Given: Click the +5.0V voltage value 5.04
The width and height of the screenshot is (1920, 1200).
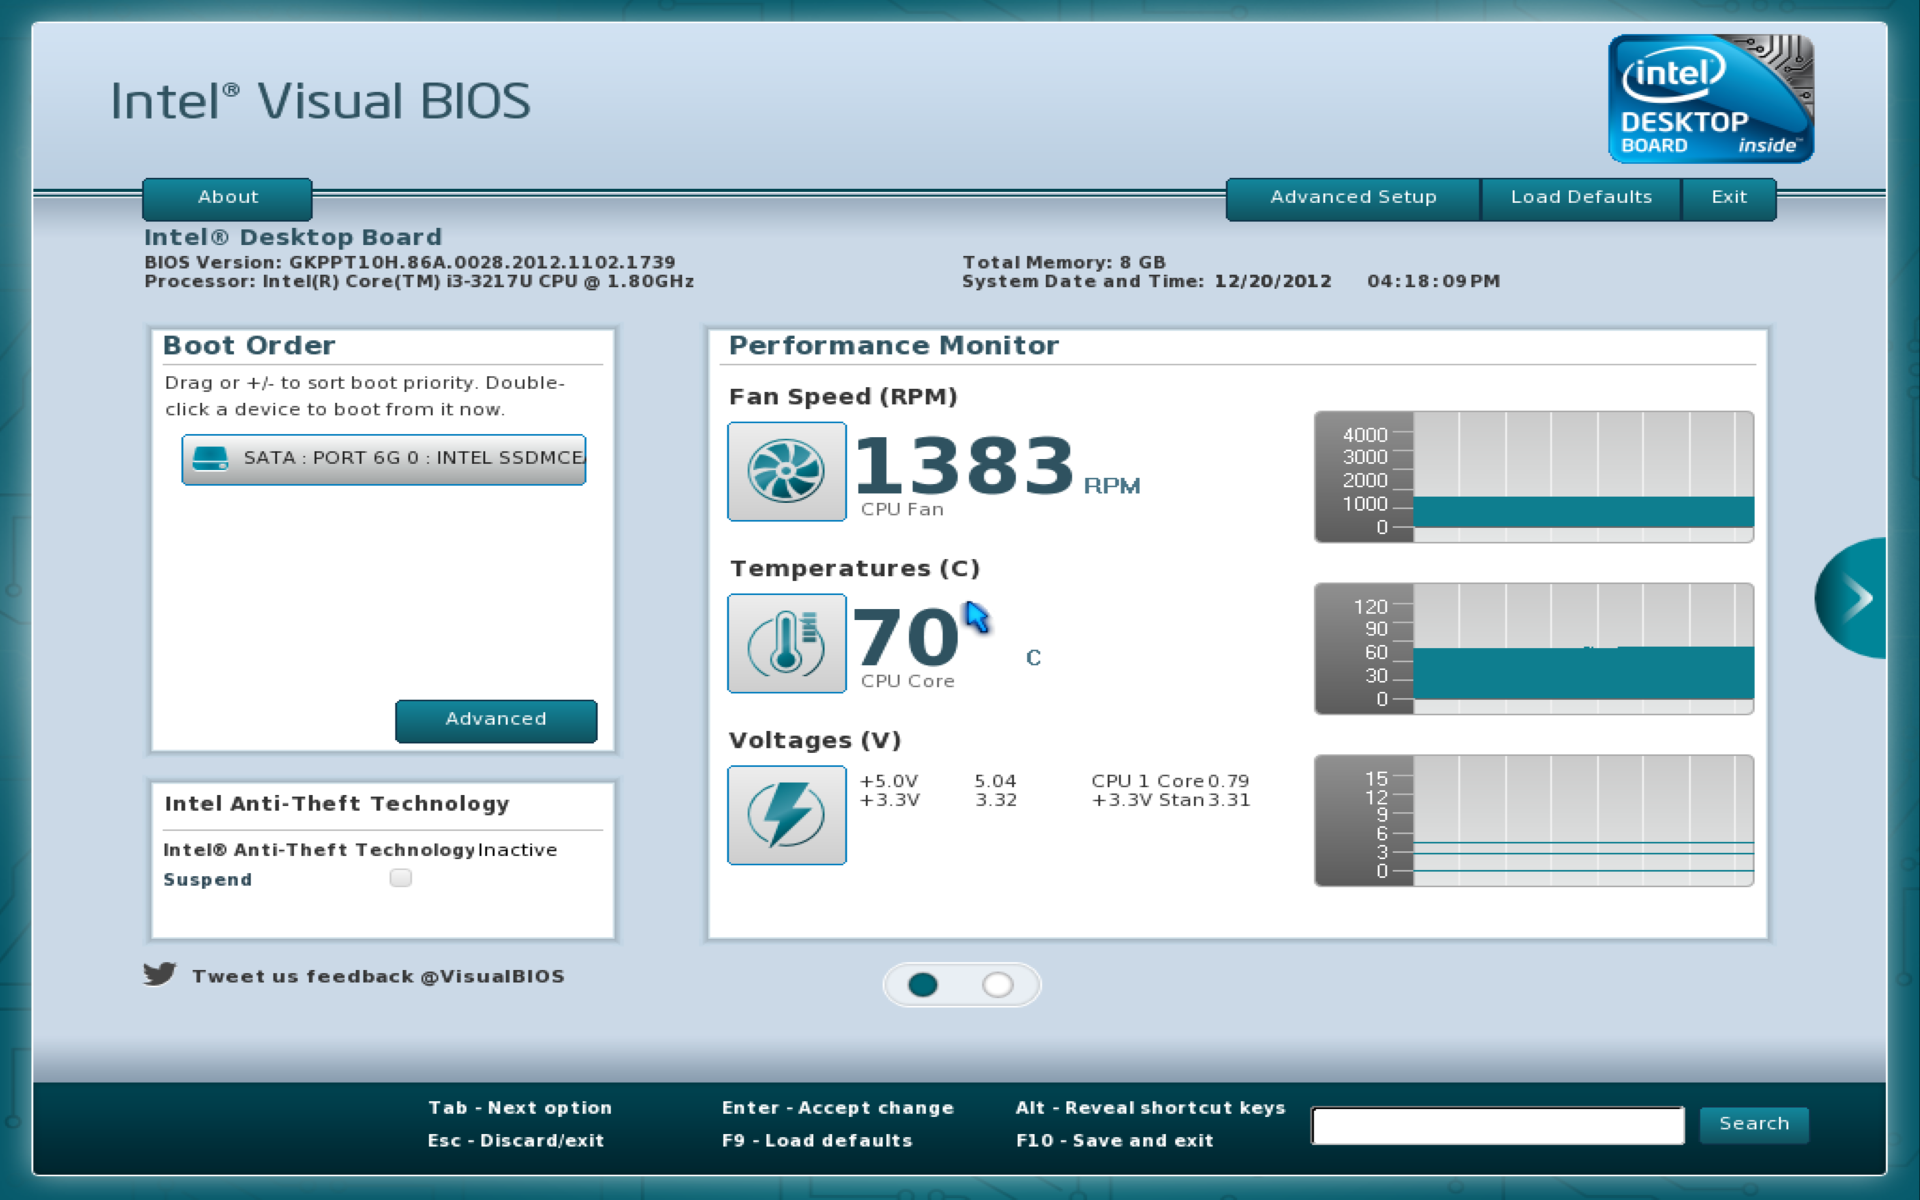Looking at the screenshot, I should 995,781.
